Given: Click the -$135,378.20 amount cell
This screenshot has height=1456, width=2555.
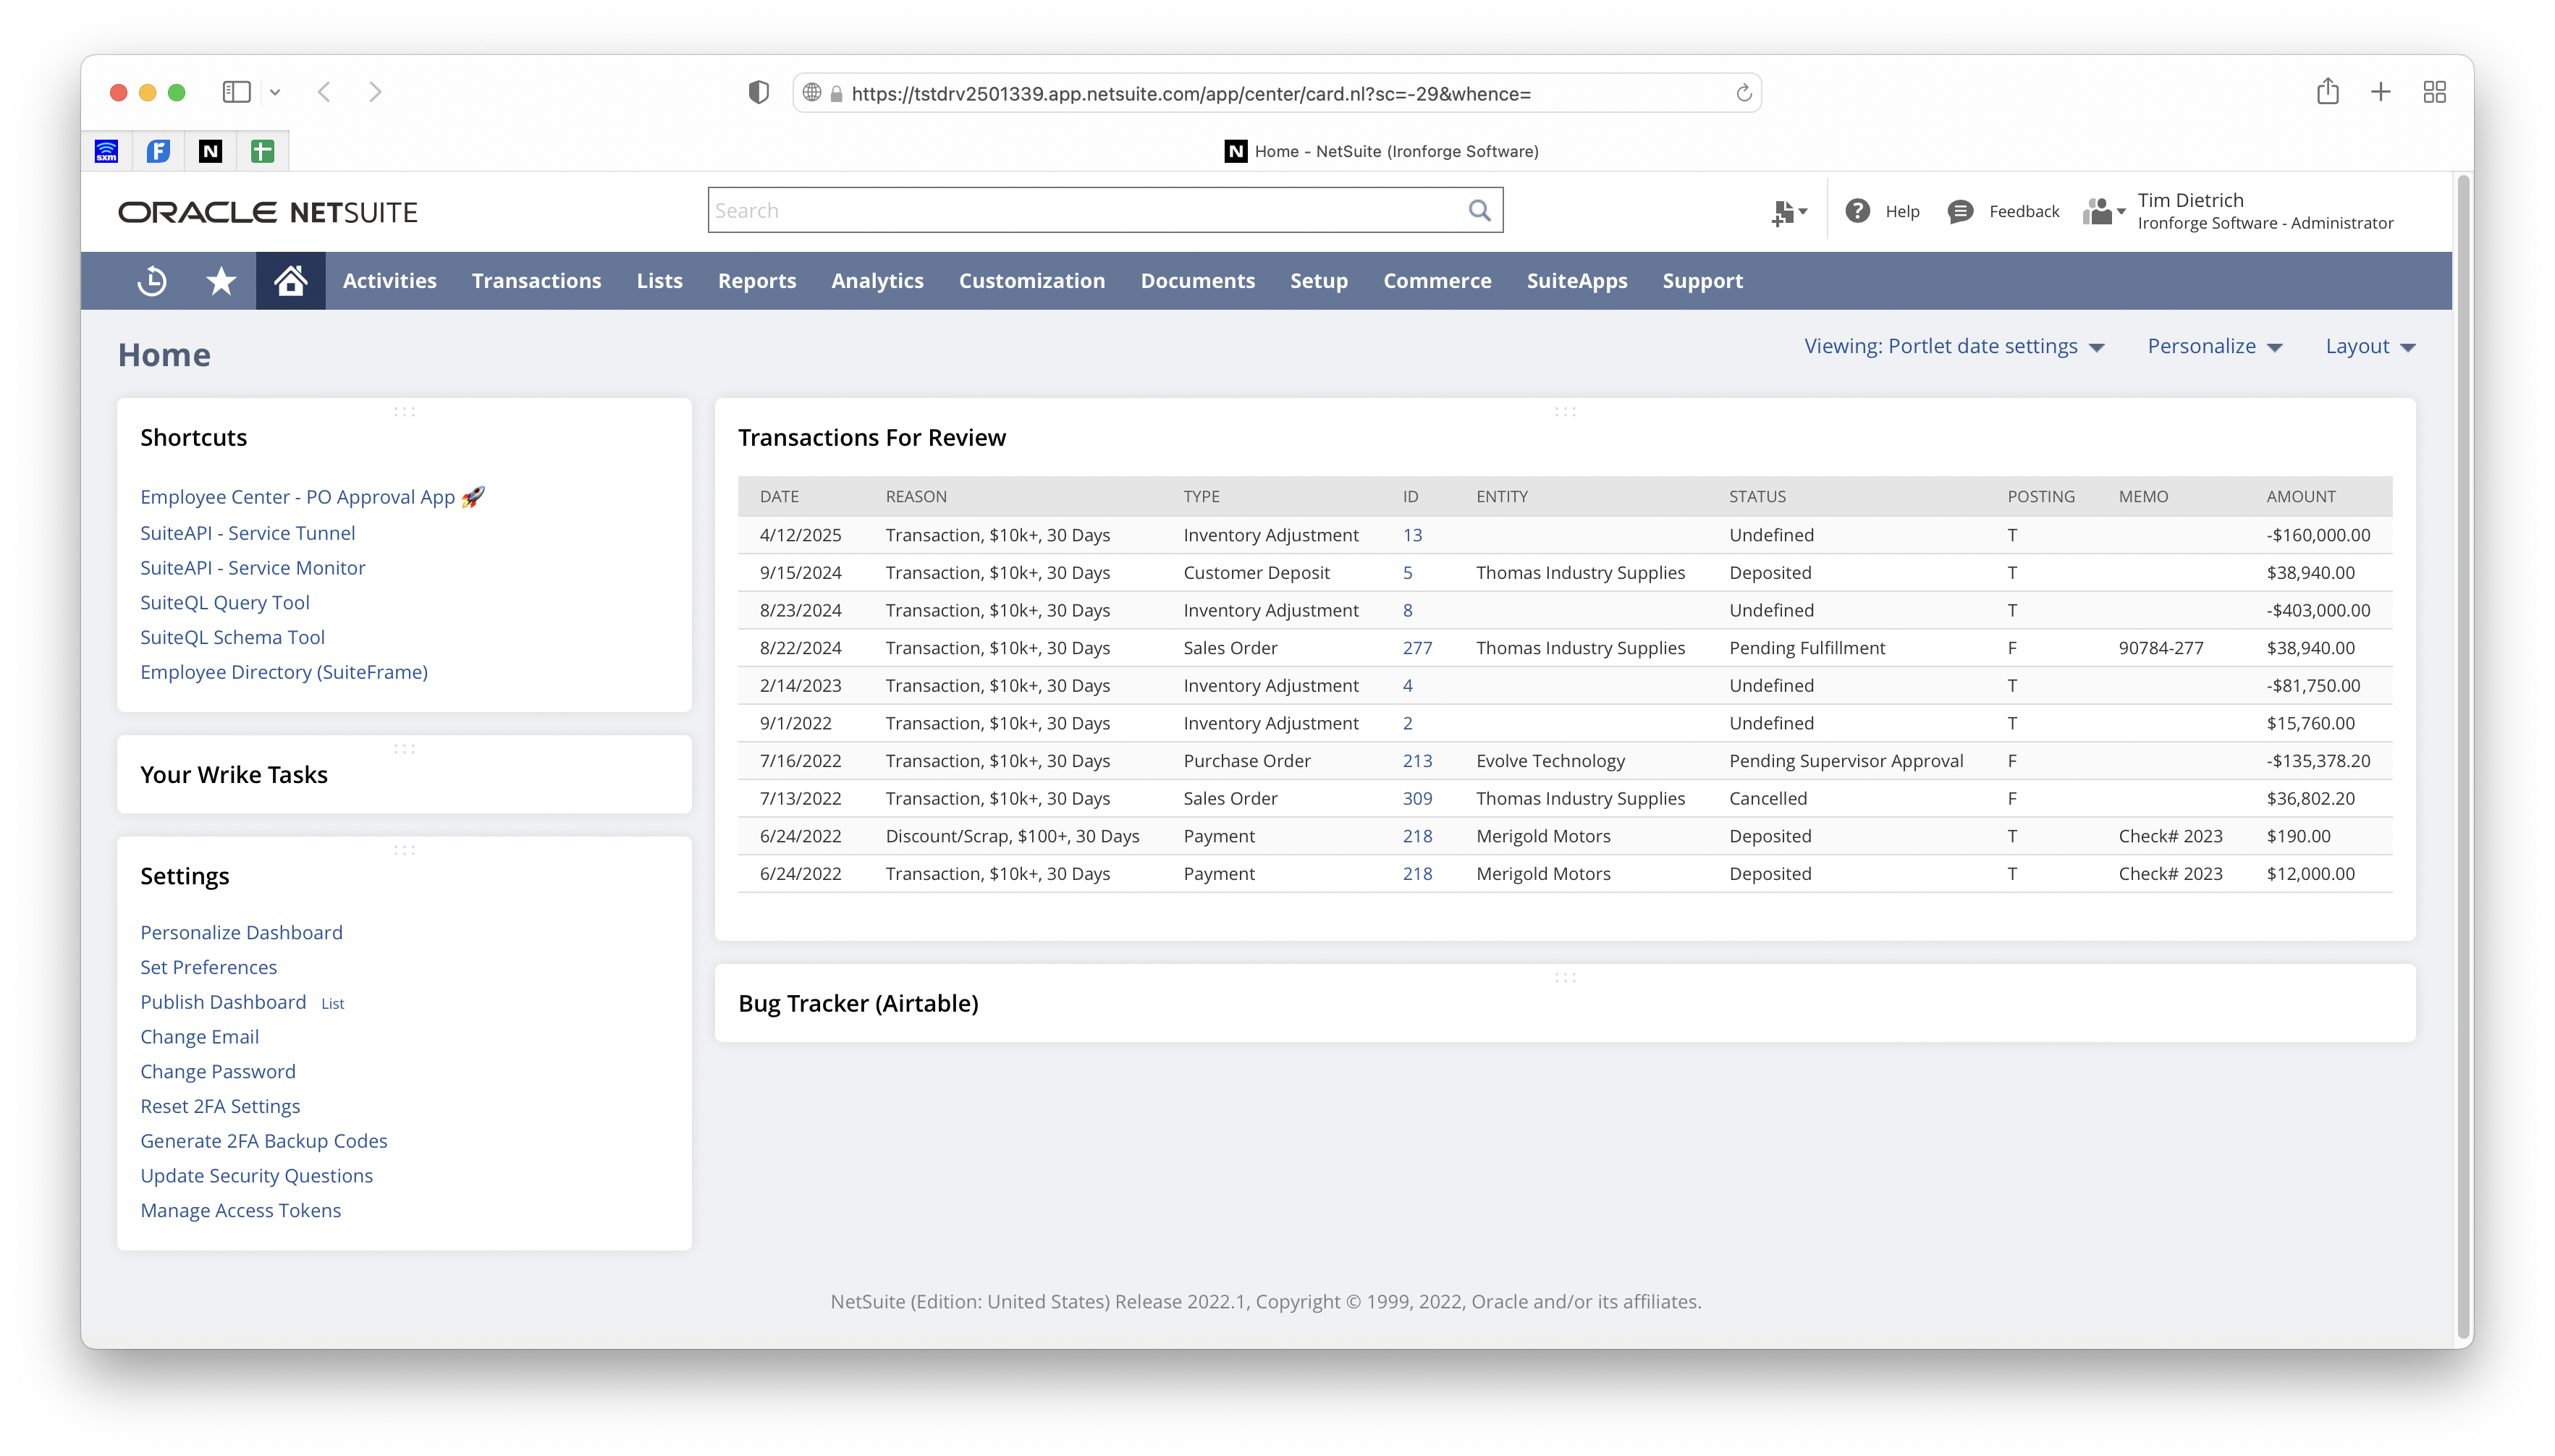Looking at the screenshot, I should pos(2317,761).
